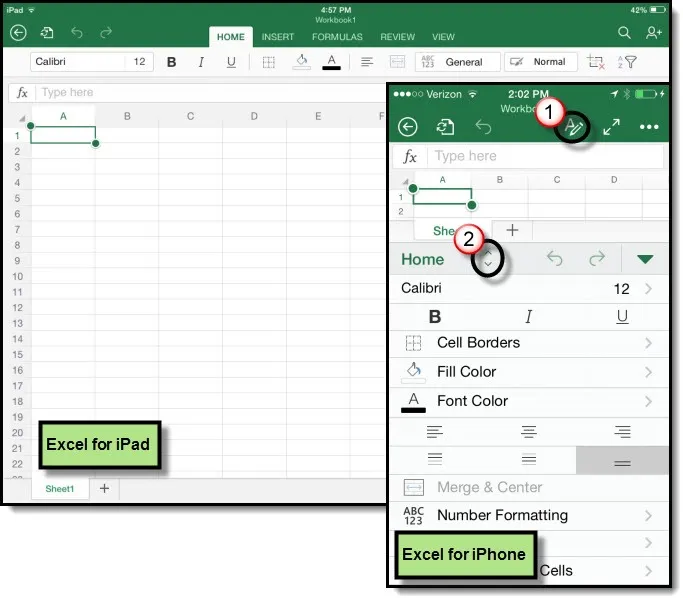Tap iPad formula bar Type here field
The height and width of the screenshot is (598, 683).
click(211, 92)
